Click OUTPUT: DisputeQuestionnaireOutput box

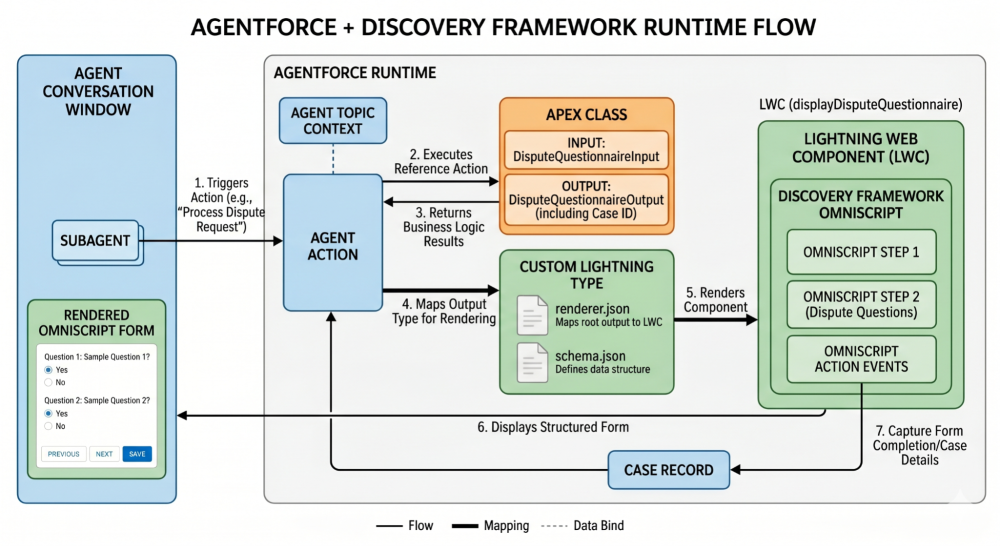coord(586,200)
